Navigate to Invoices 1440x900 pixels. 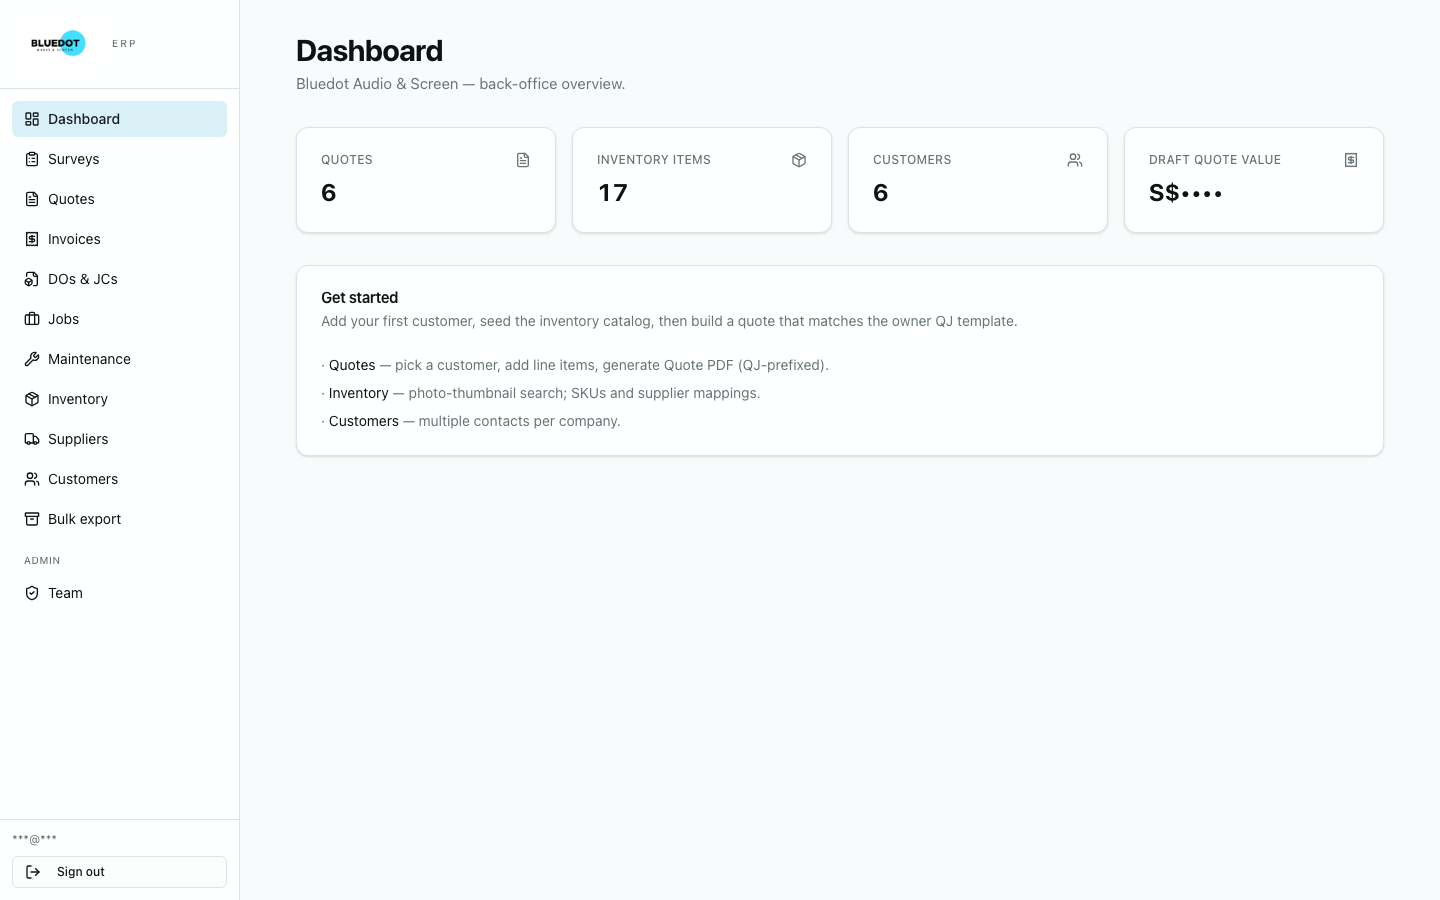(119, 239)
